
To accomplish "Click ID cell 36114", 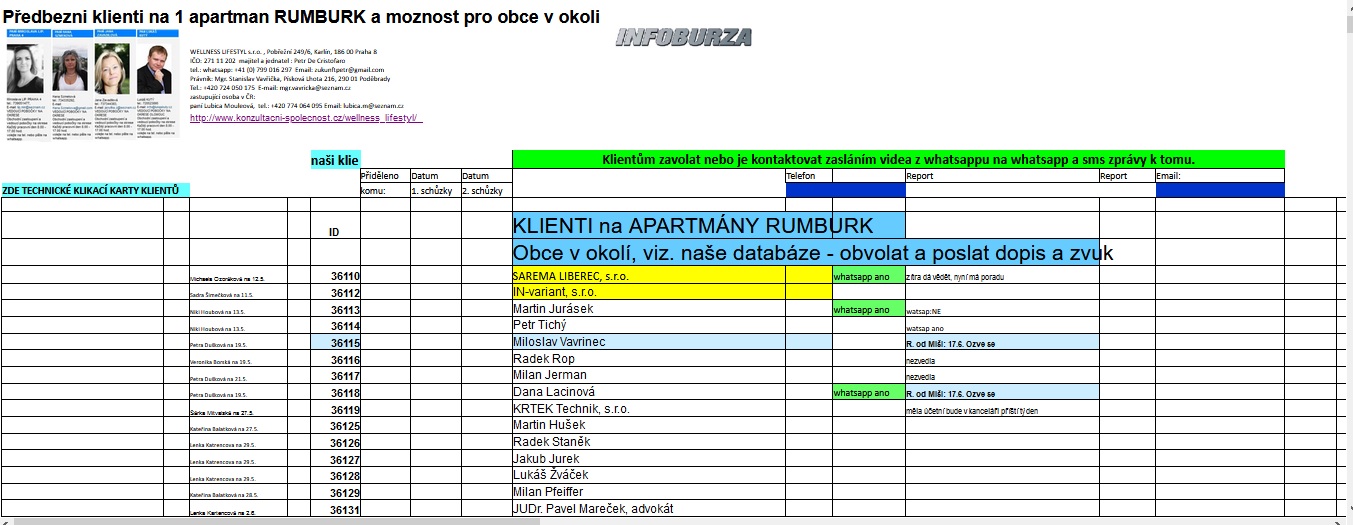I will (335, 326).
